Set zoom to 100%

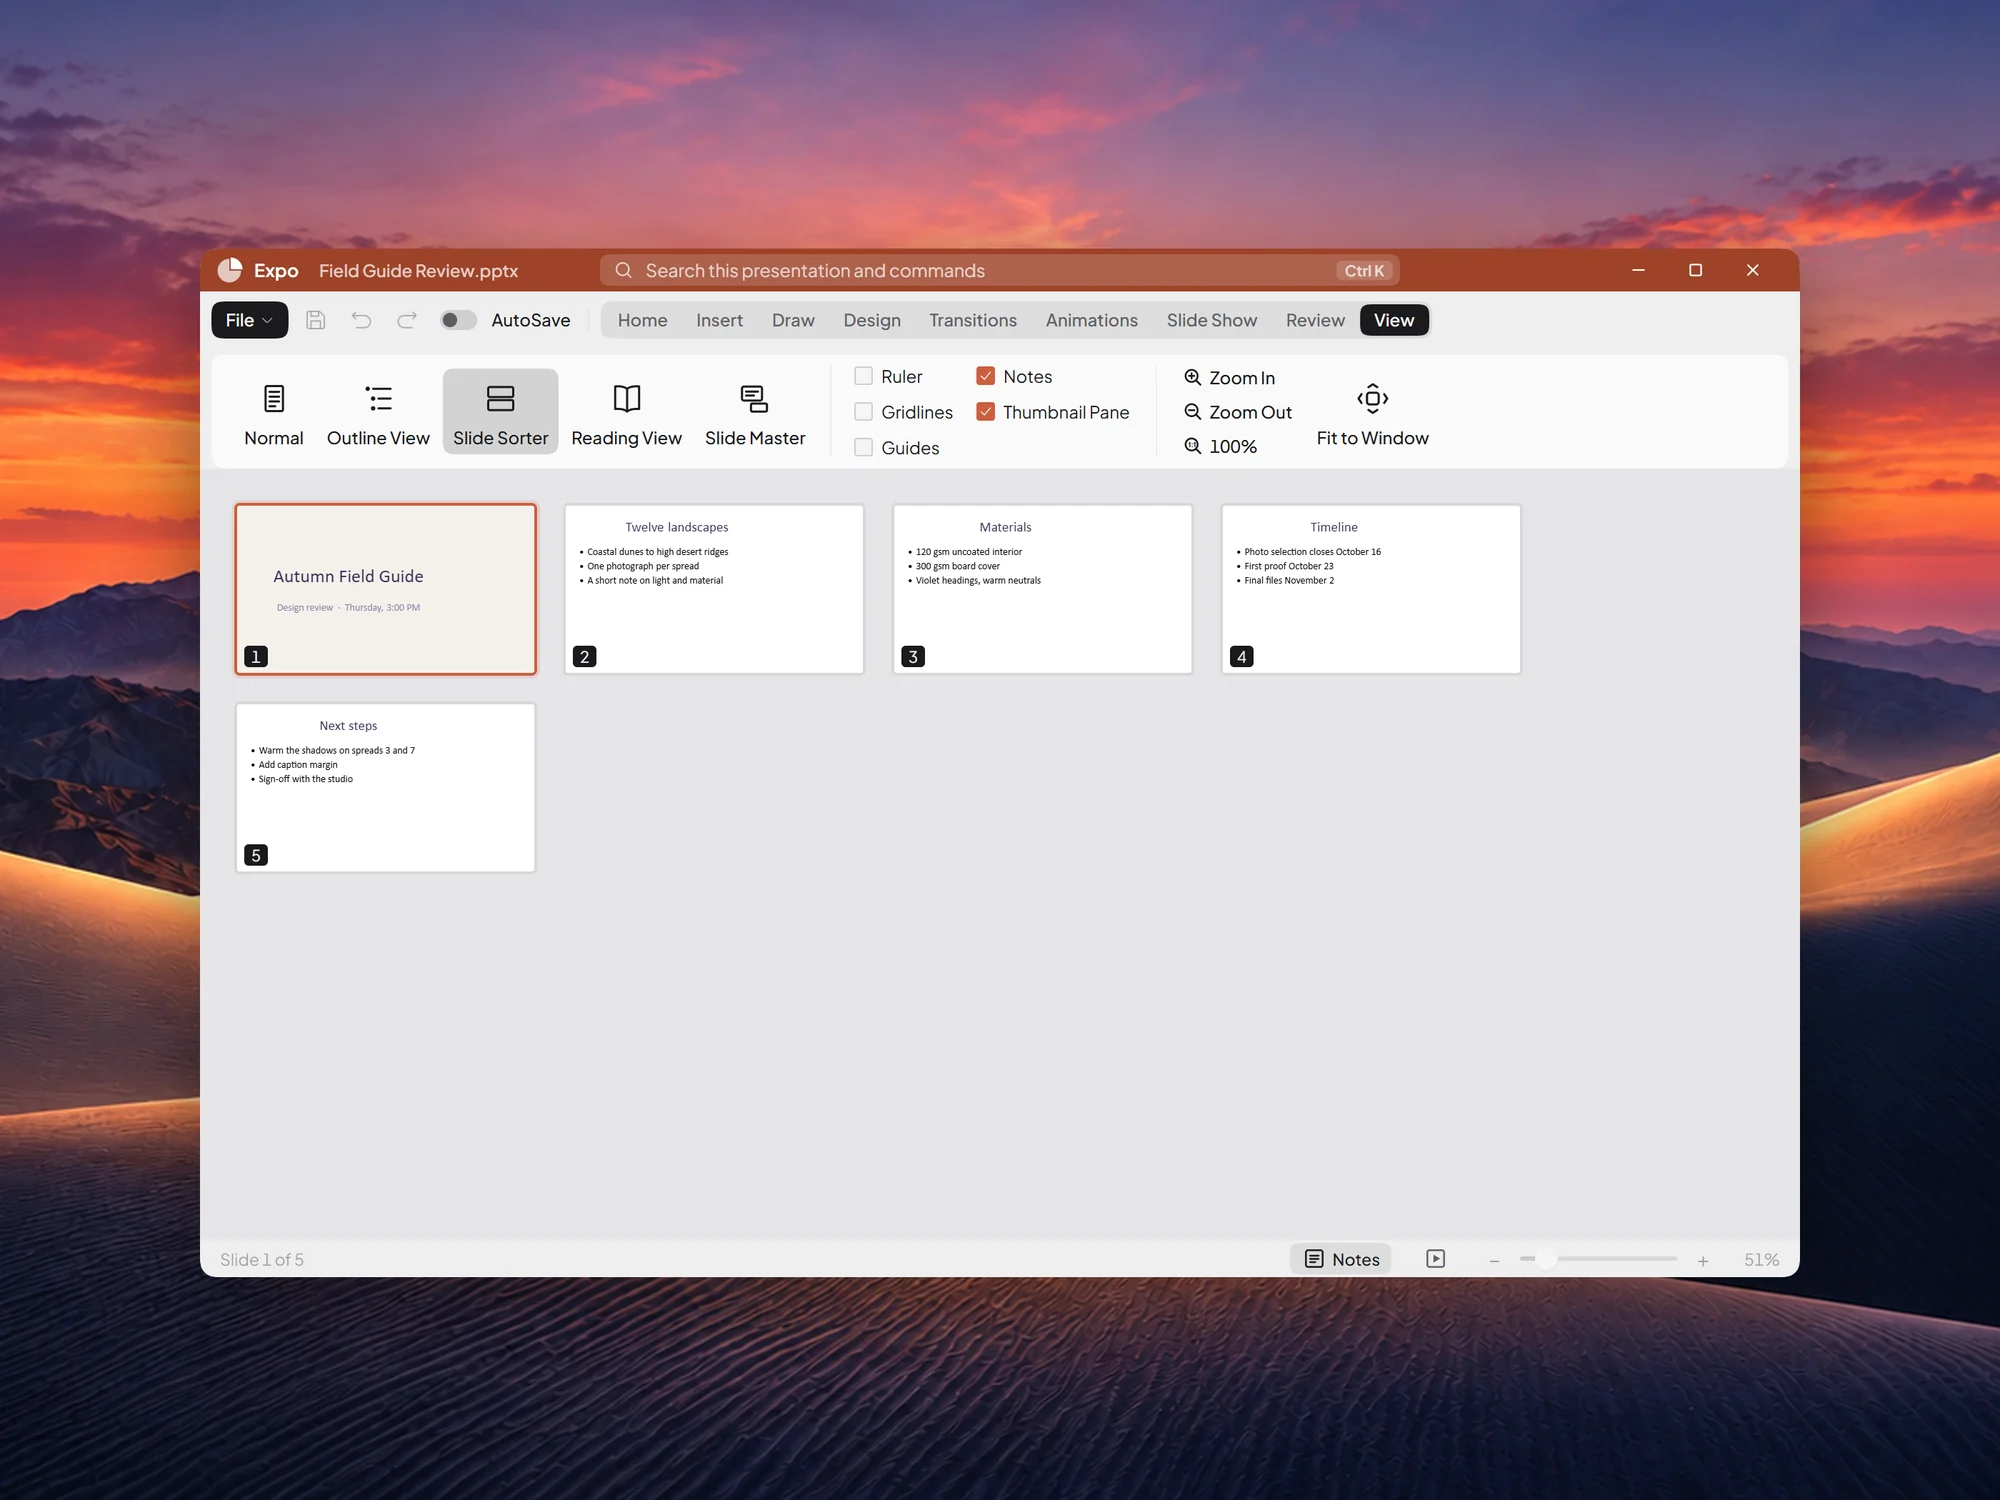point(1220,447)
